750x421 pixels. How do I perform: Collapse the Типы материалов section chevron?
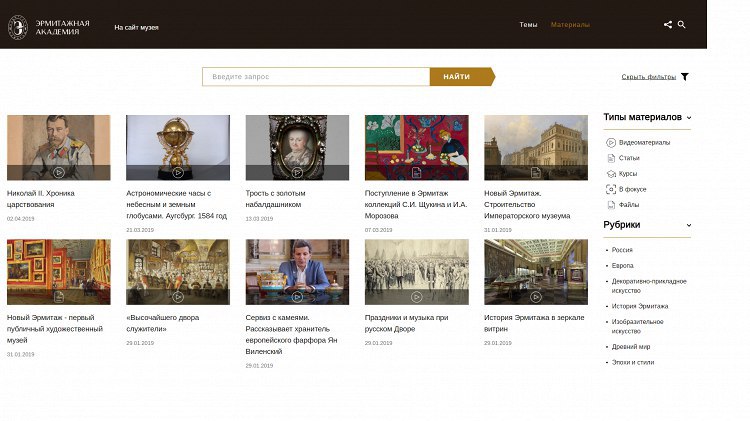(689, 118)
